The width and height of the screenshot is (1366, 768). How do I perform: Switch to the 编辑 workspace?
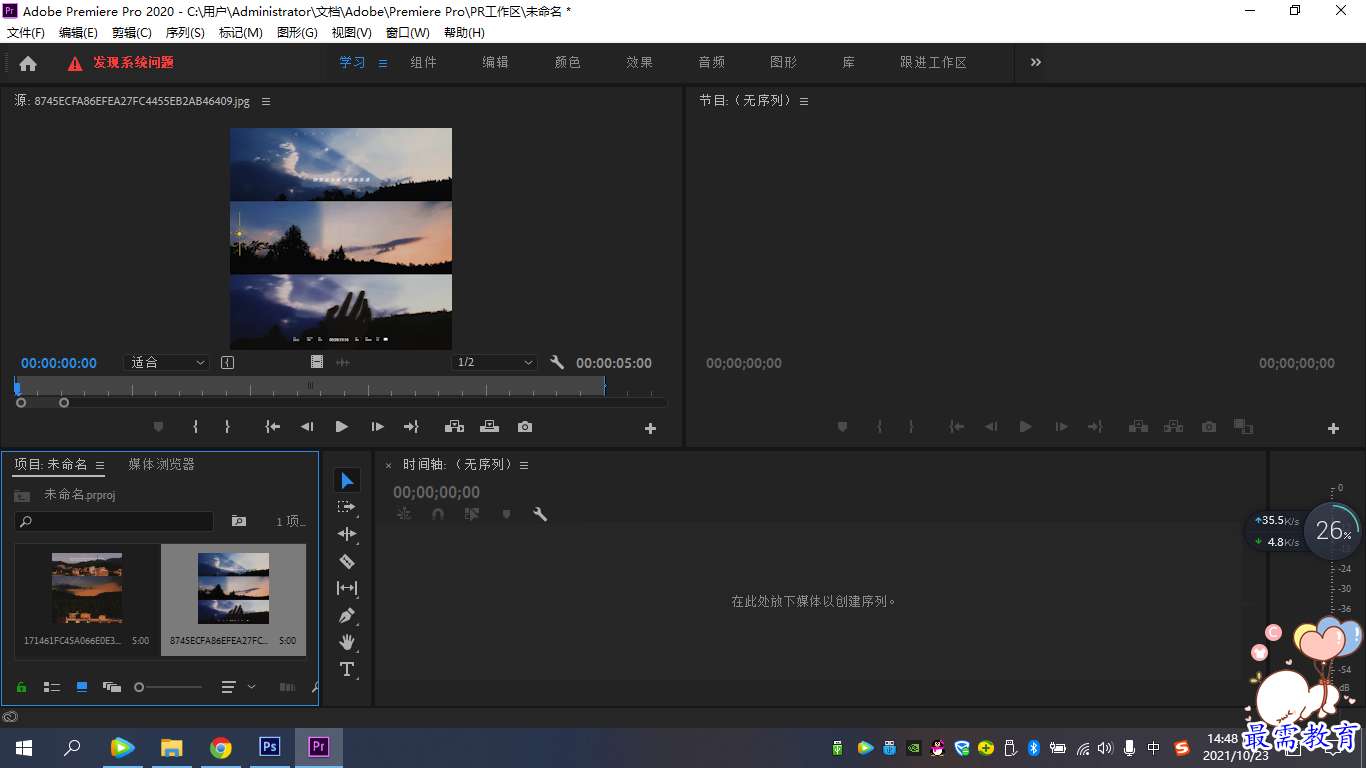[496, 62]
